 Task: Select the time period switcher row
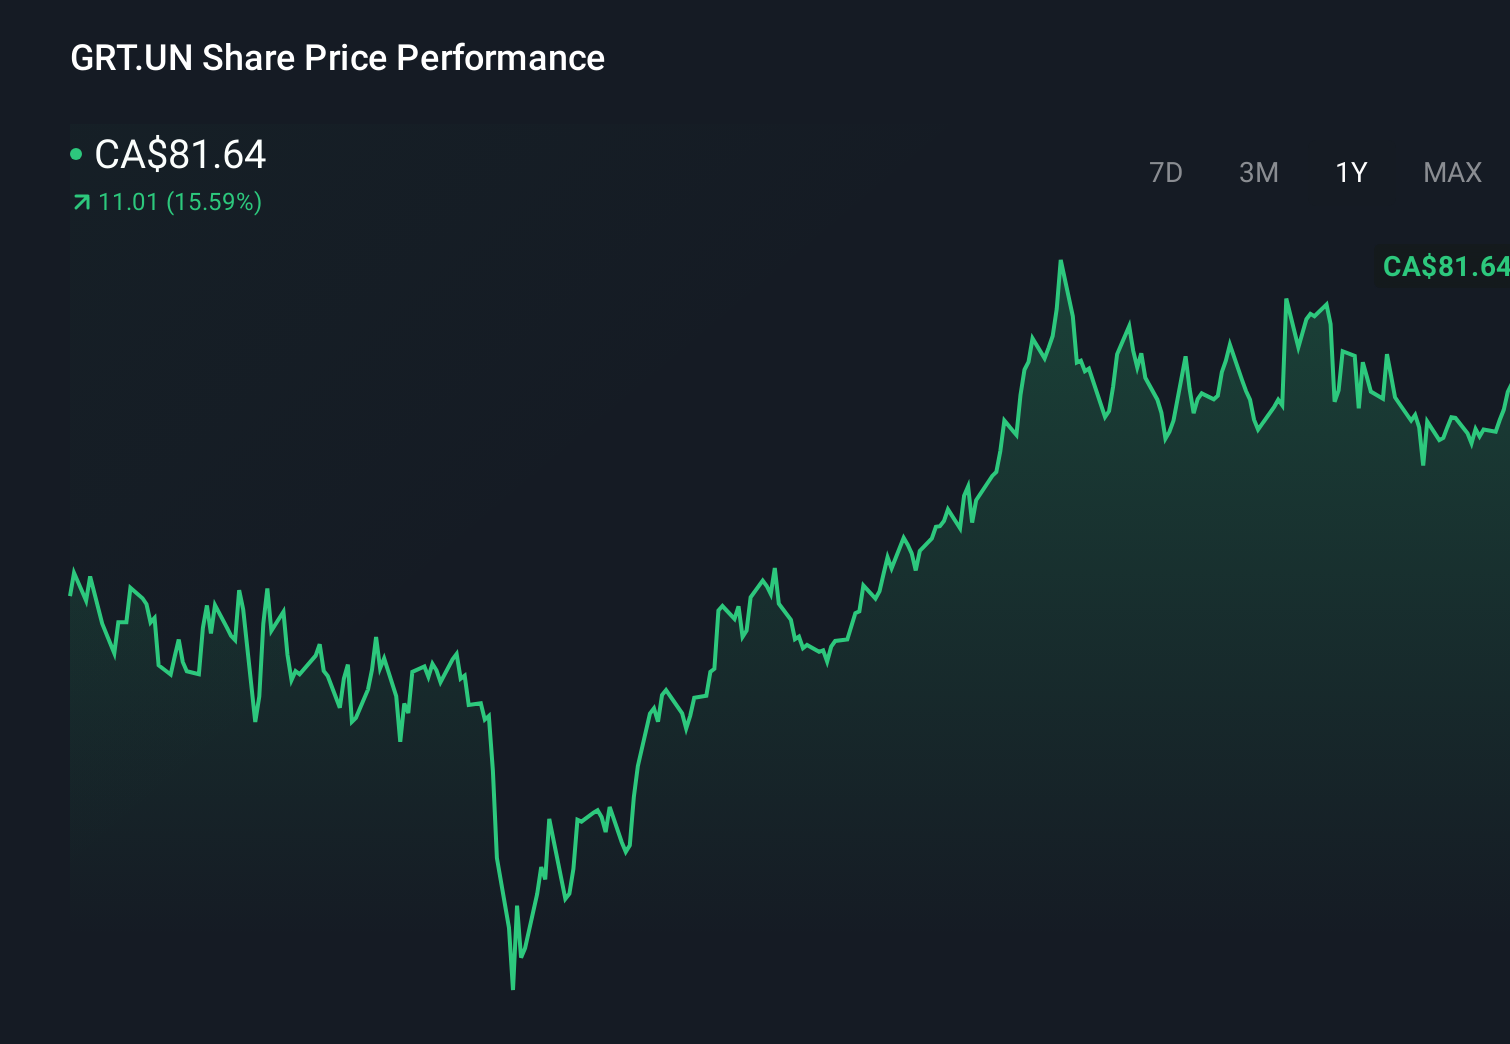(1310, 172)
